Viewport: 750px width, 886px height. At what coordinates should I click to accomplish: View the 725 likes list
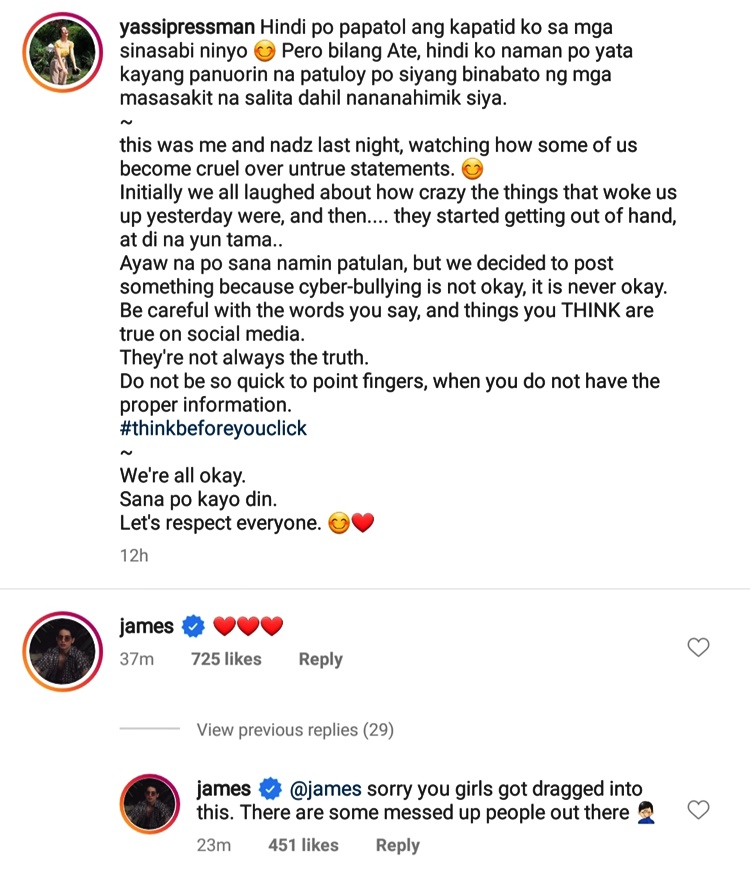[x=226, y=659]
